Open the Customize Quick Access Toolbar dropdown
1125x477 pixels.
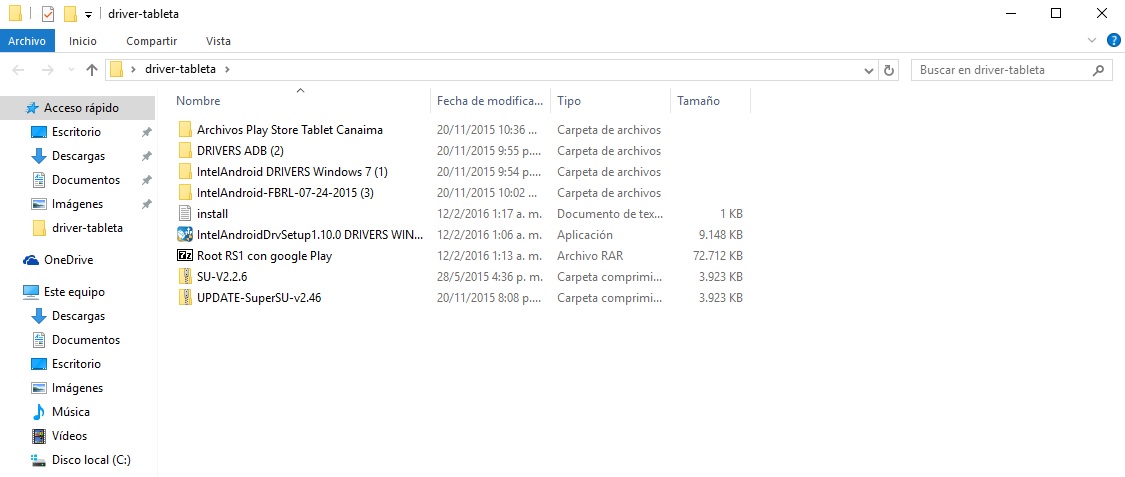[88, 15]
